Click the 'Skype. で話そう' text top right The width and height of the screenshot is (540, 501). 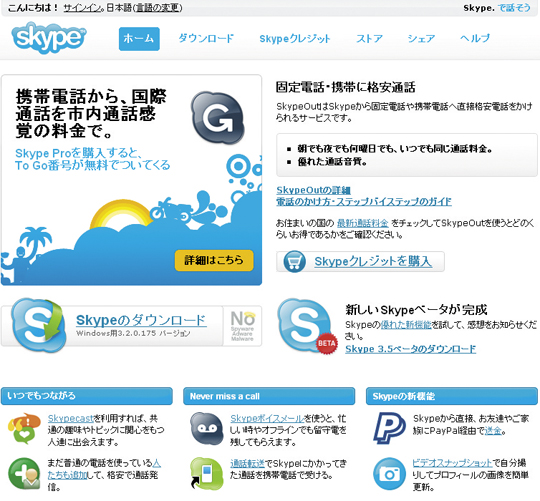(497, 8)
